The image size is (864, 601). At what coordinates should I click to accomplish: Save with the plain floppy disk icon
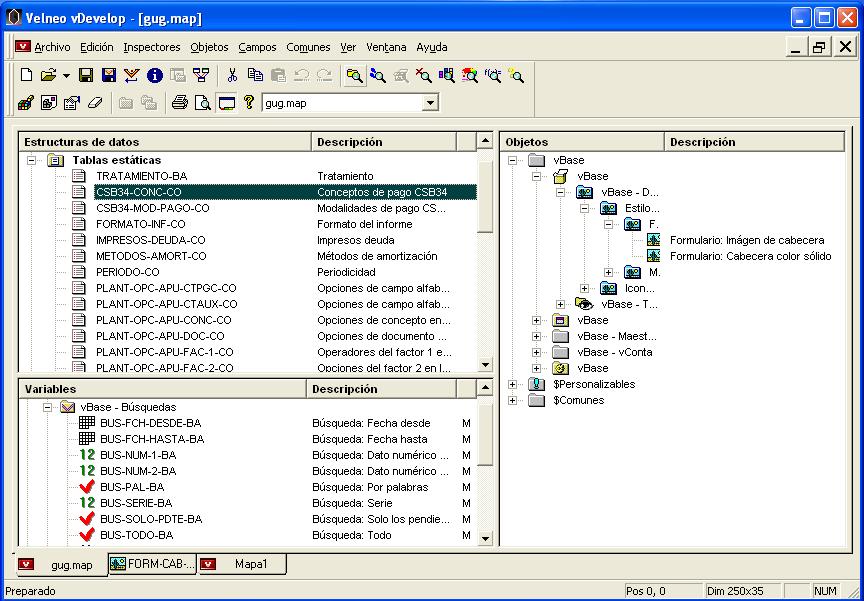(x=85, y=75)
